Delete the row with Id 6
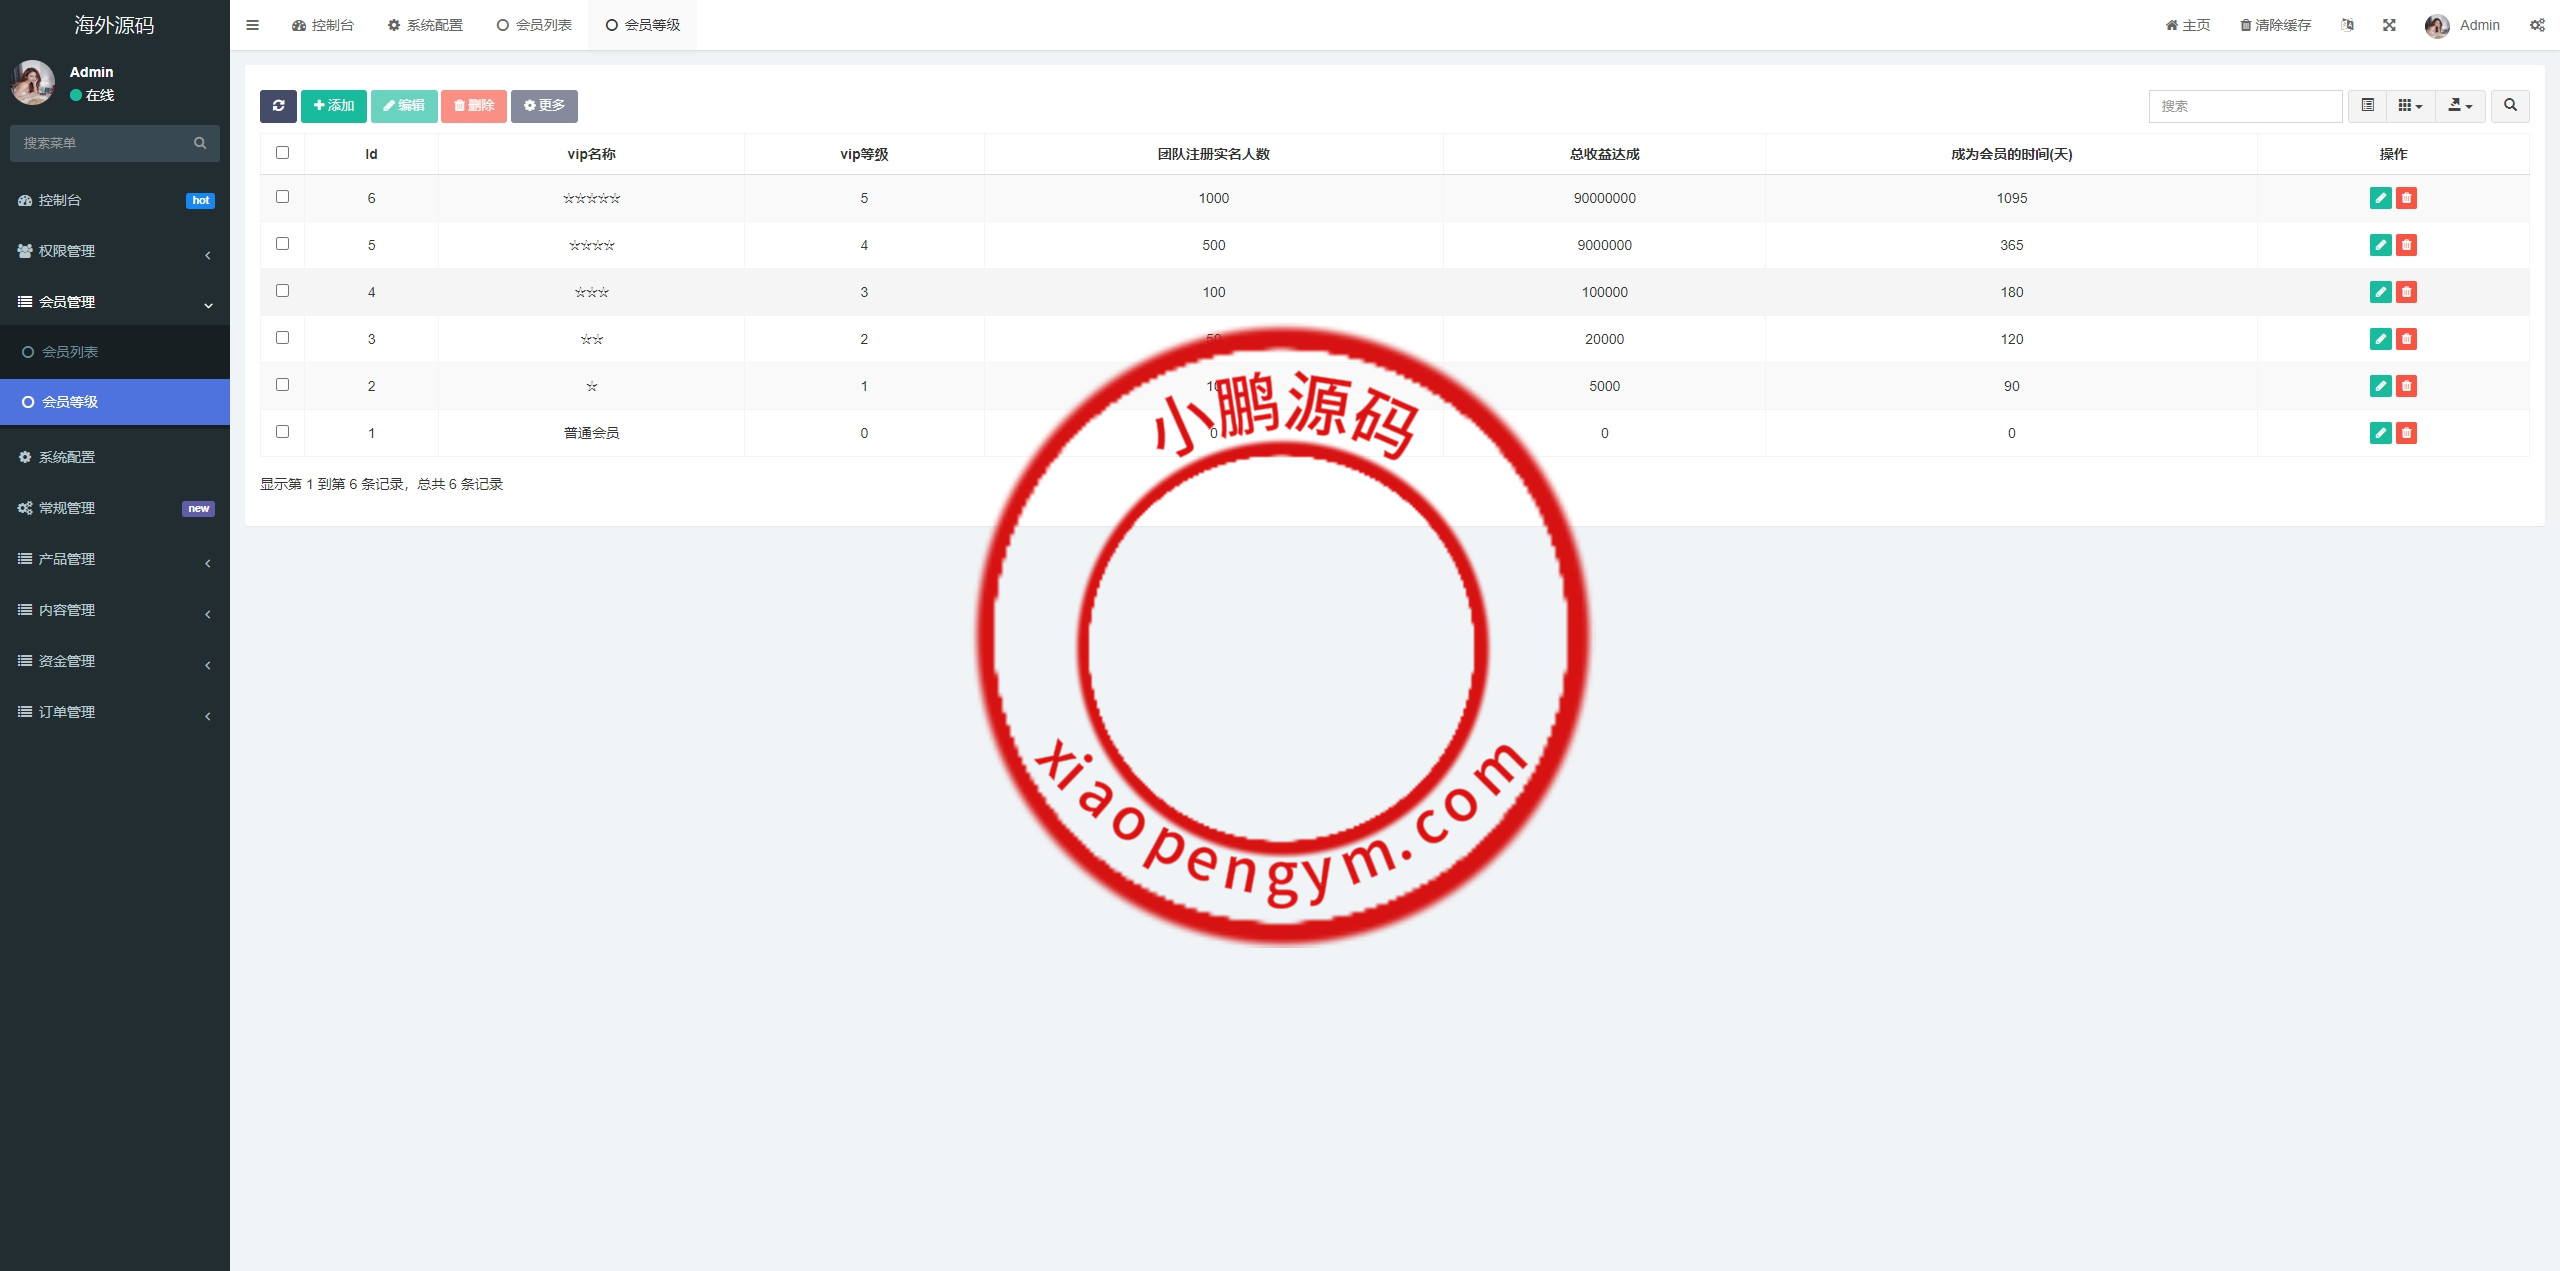This screenshot has height=1271, width=2560. pyautogui.click(x=2406, y=198)
